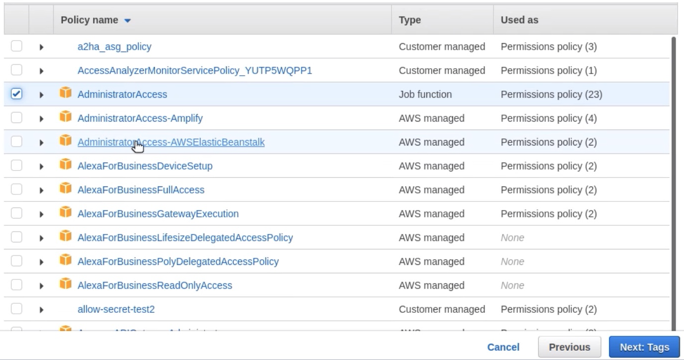Expand the AlexaForBusinessGatewayExecution row arrow
Image resolution: width=684 pixels, height=360 pixels.
[x=41, y=214]
